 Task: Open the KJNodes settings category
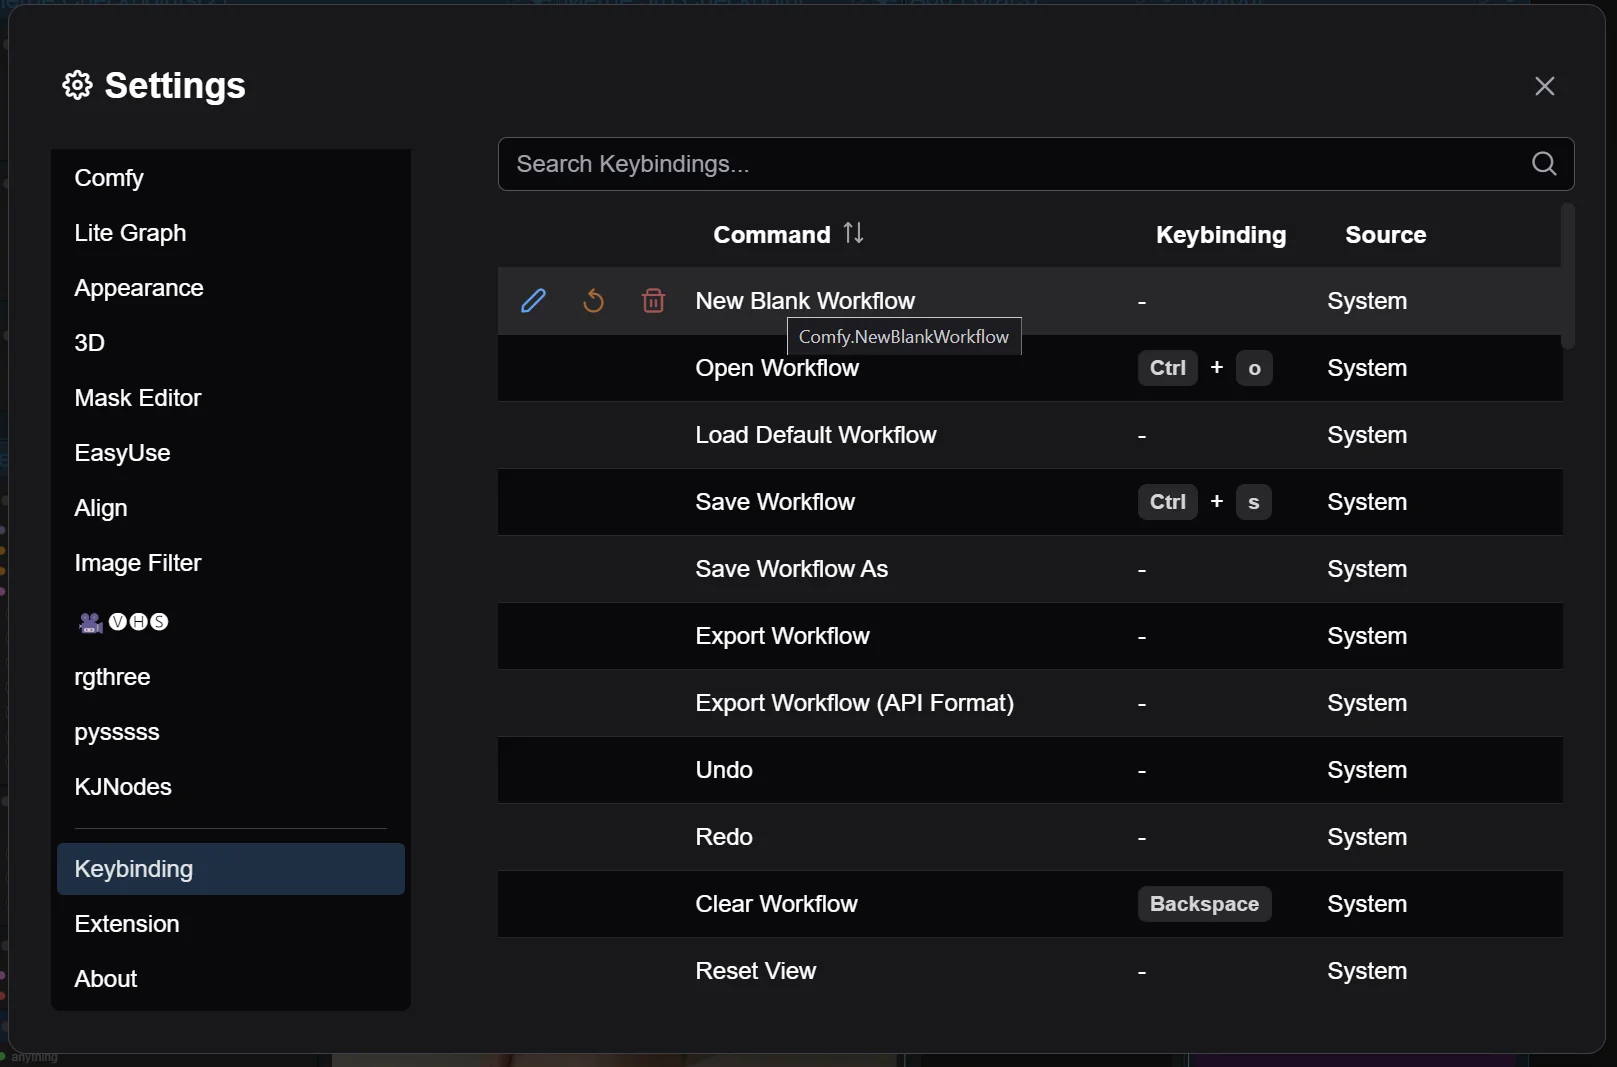(x=123, y=787)
